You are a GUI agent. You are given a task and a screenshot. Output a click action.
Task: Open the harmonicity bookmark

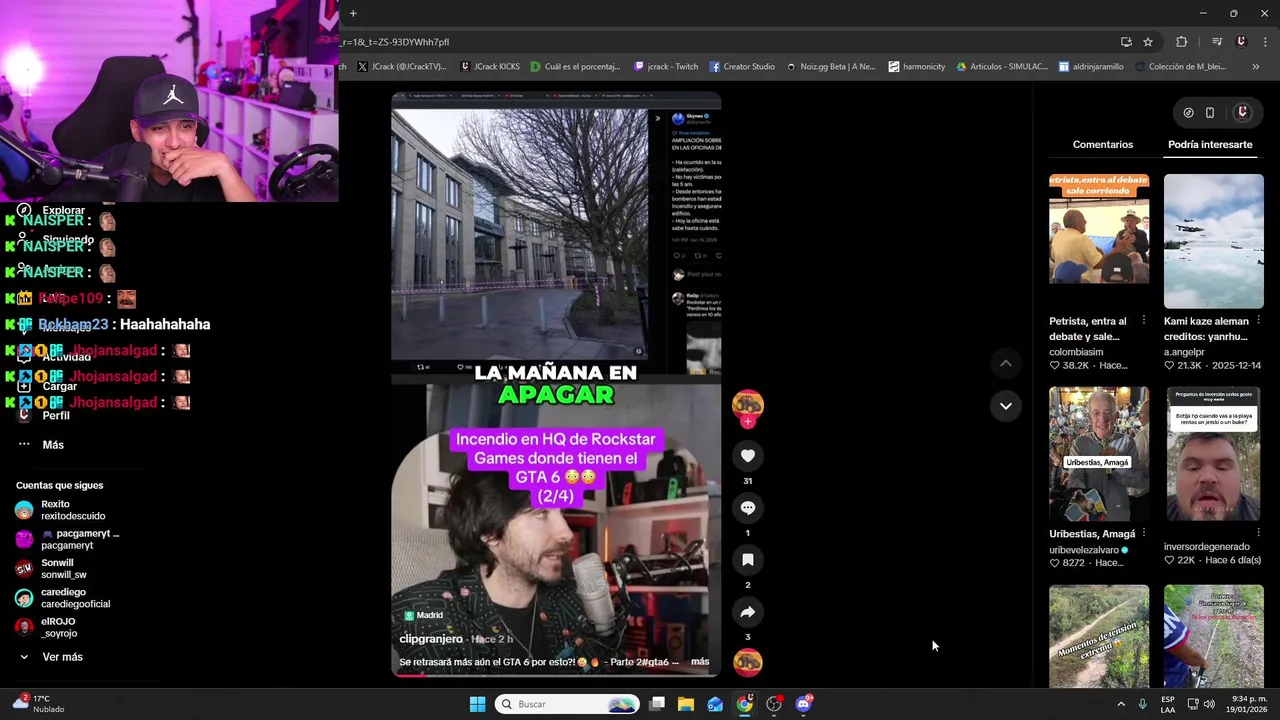916,67
